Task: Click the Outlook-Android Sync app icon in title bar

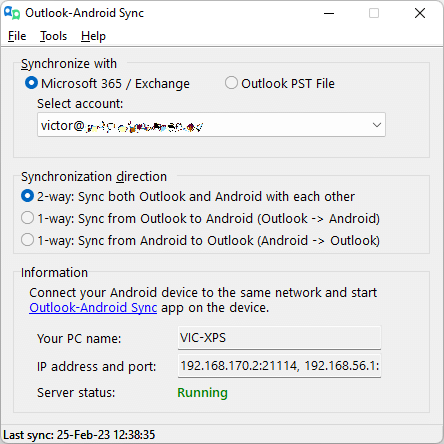Action: (x=12, y=13)
